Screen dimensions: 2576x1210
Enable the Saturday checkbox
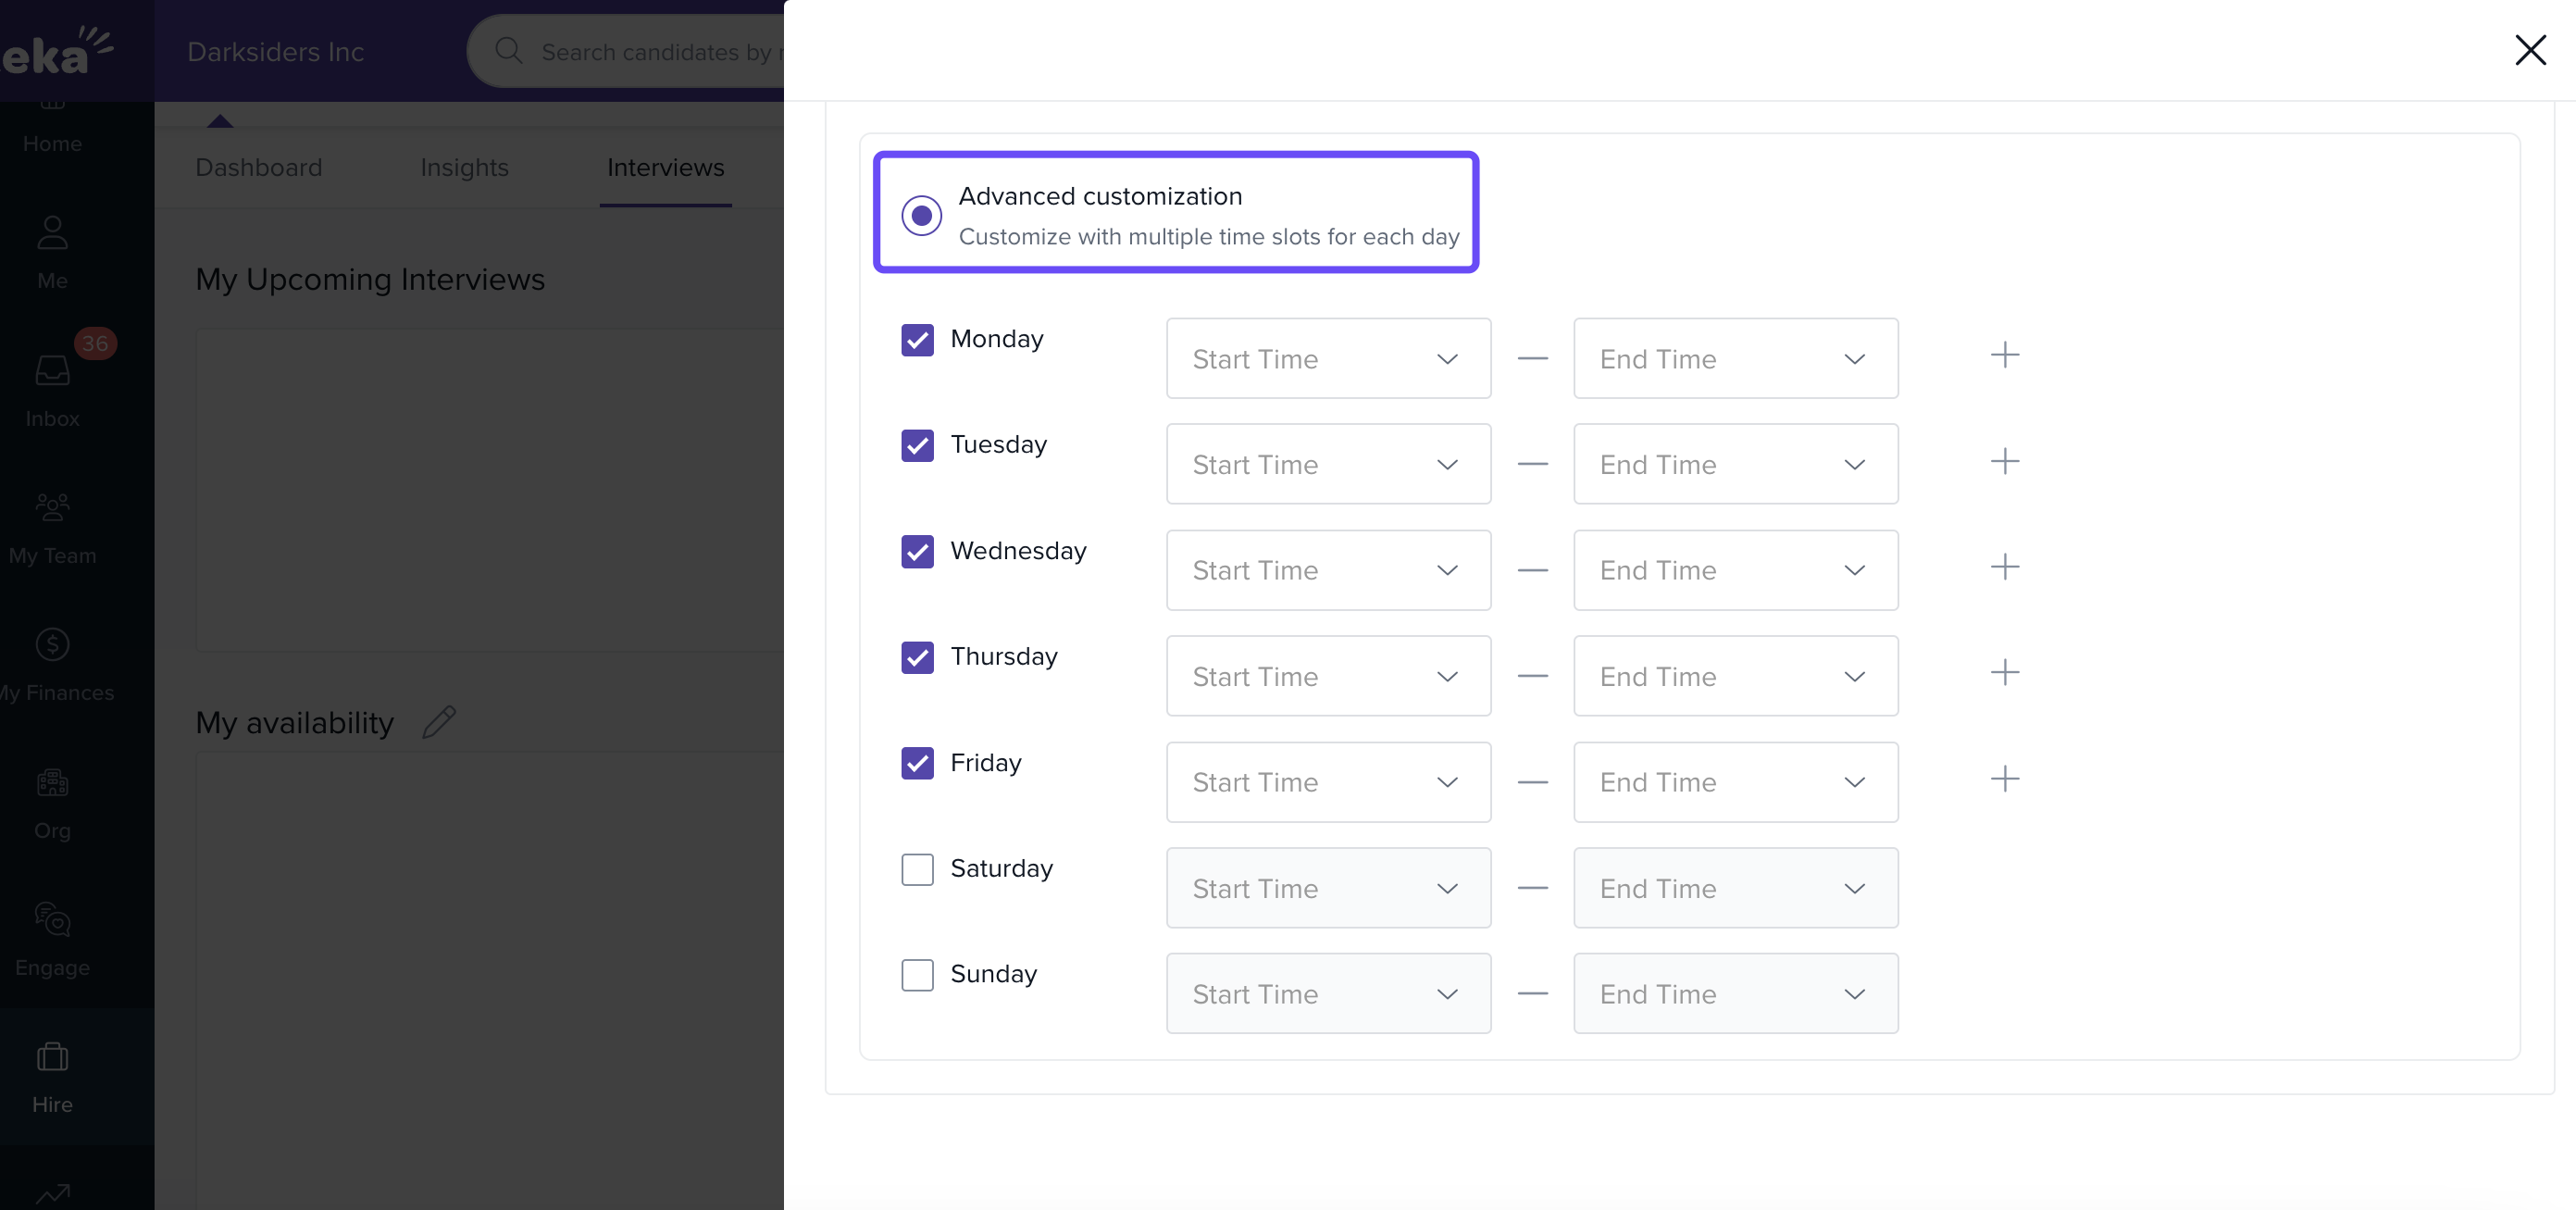[x=917, y=869]
